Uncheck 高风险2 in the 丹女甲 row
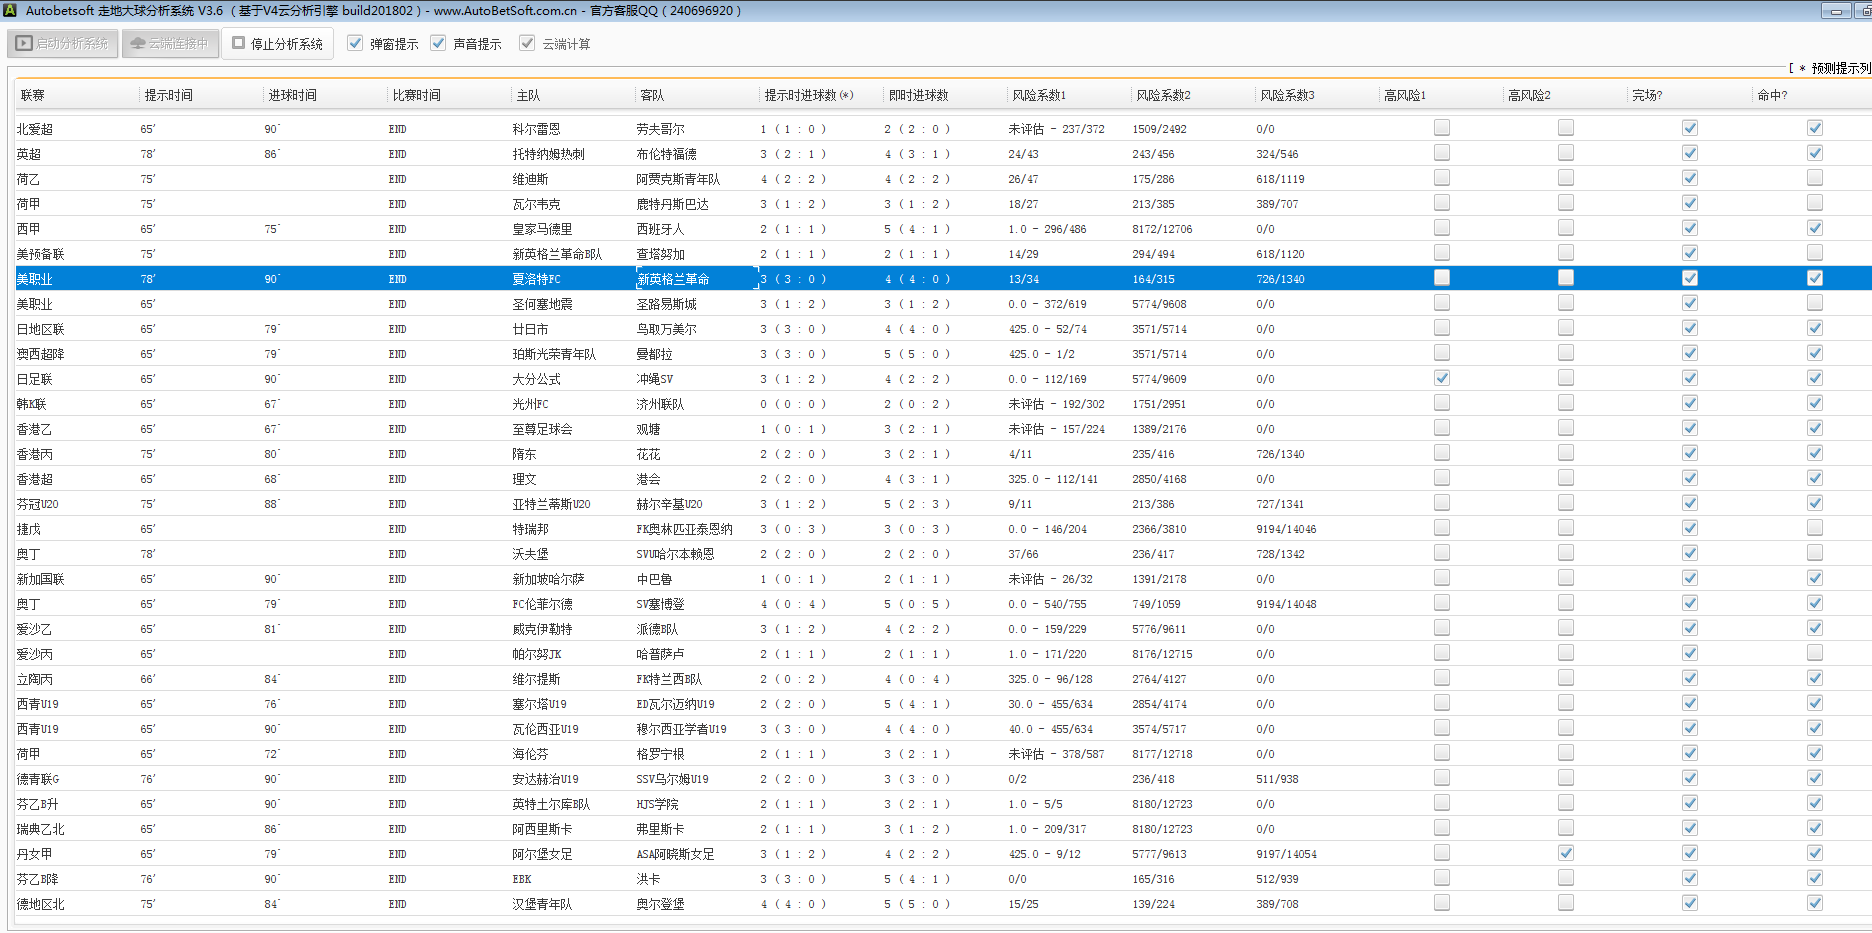Viewport: 1872px width, 933px height. click(x=1565, y=853)
